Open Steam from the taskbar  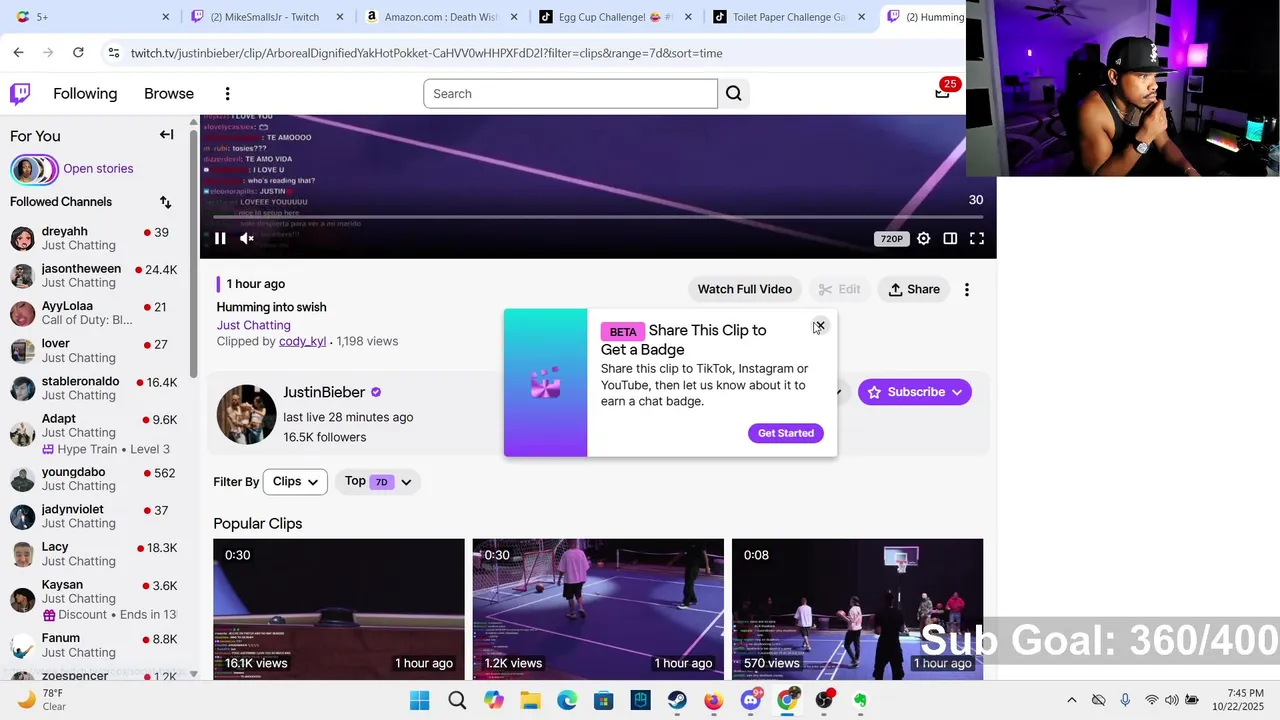pos(677,700)
